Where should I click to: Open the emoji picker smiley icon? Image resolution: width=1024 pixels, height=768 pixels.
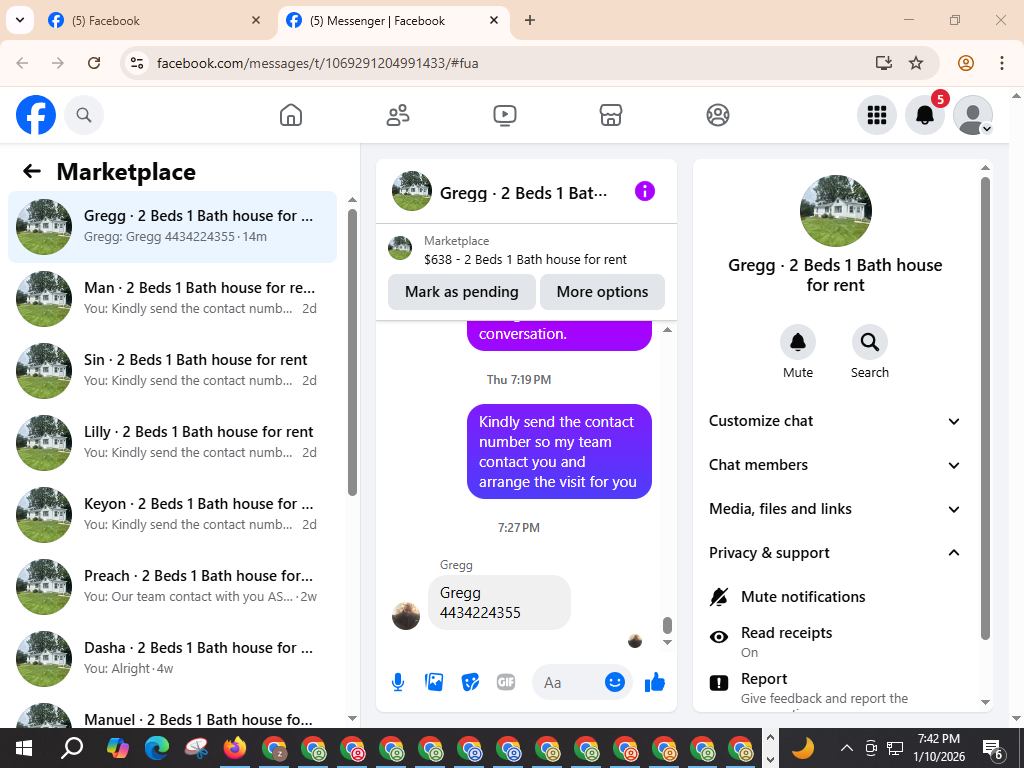(x=615, y=682)
